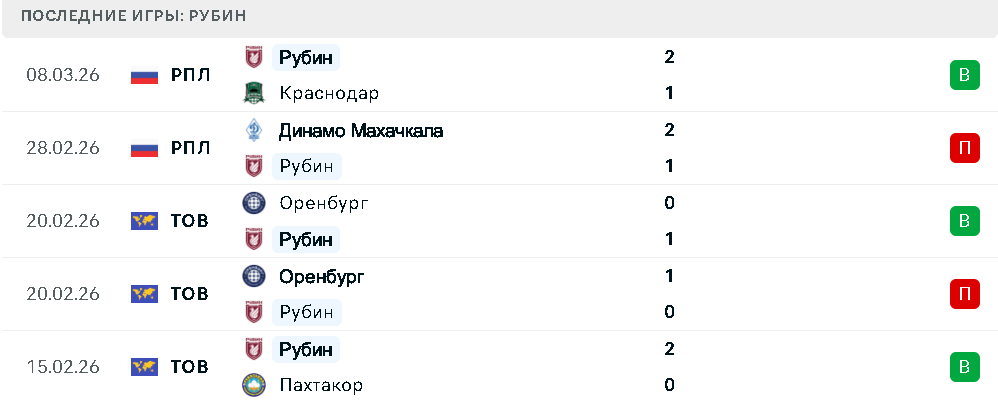Open the Краснодар team link
The image size is (998, 403).
pos(329,93)
